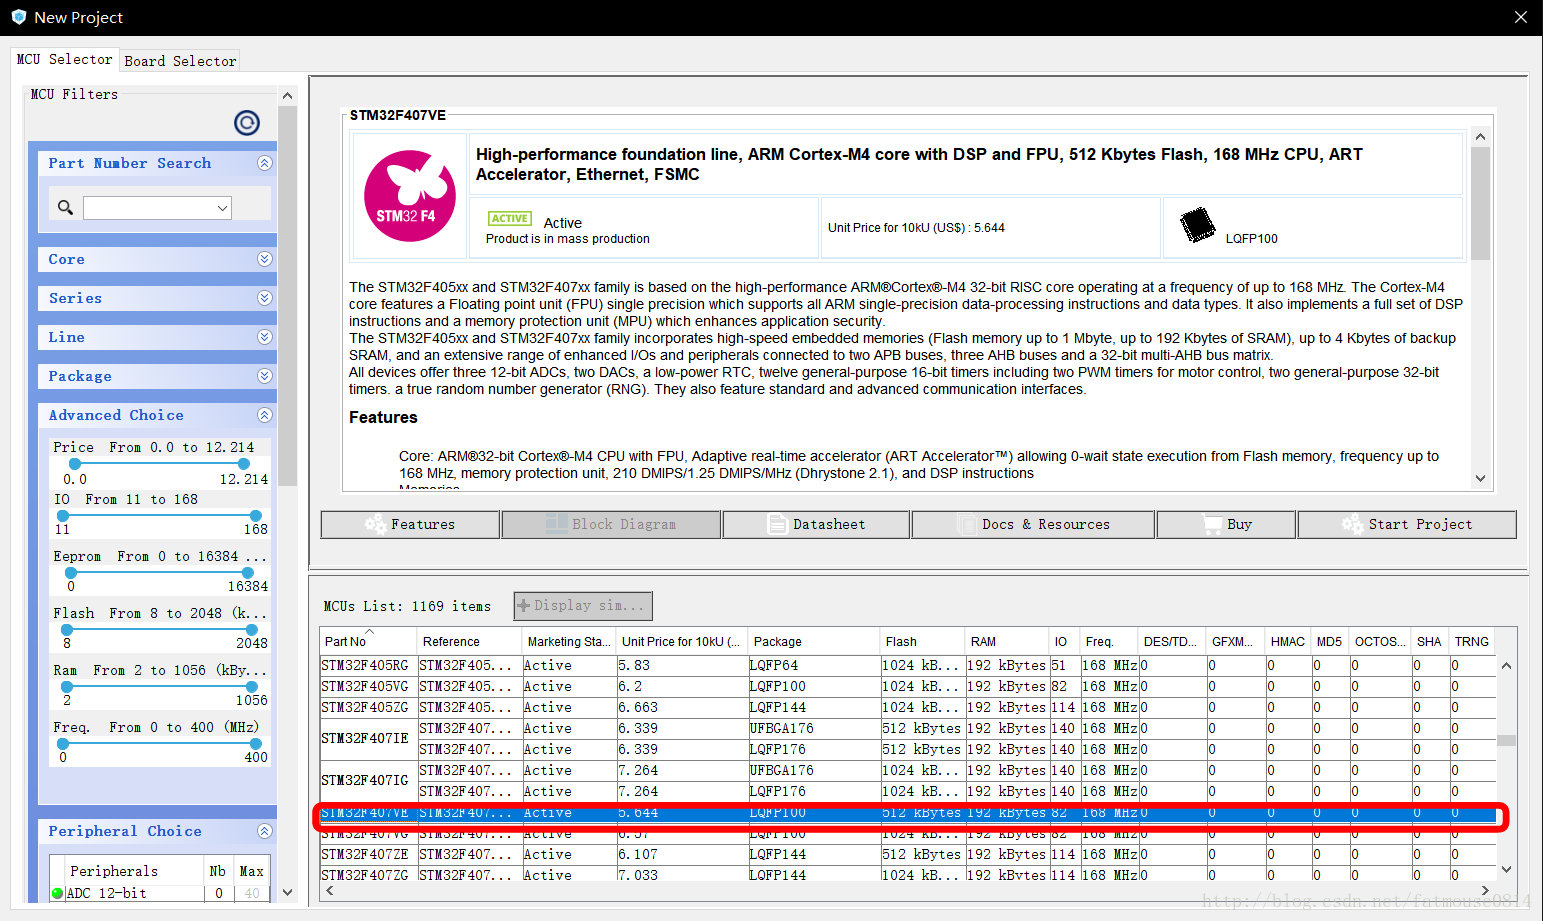
Task: Open the Features view button
Action: tap(410, 524)
